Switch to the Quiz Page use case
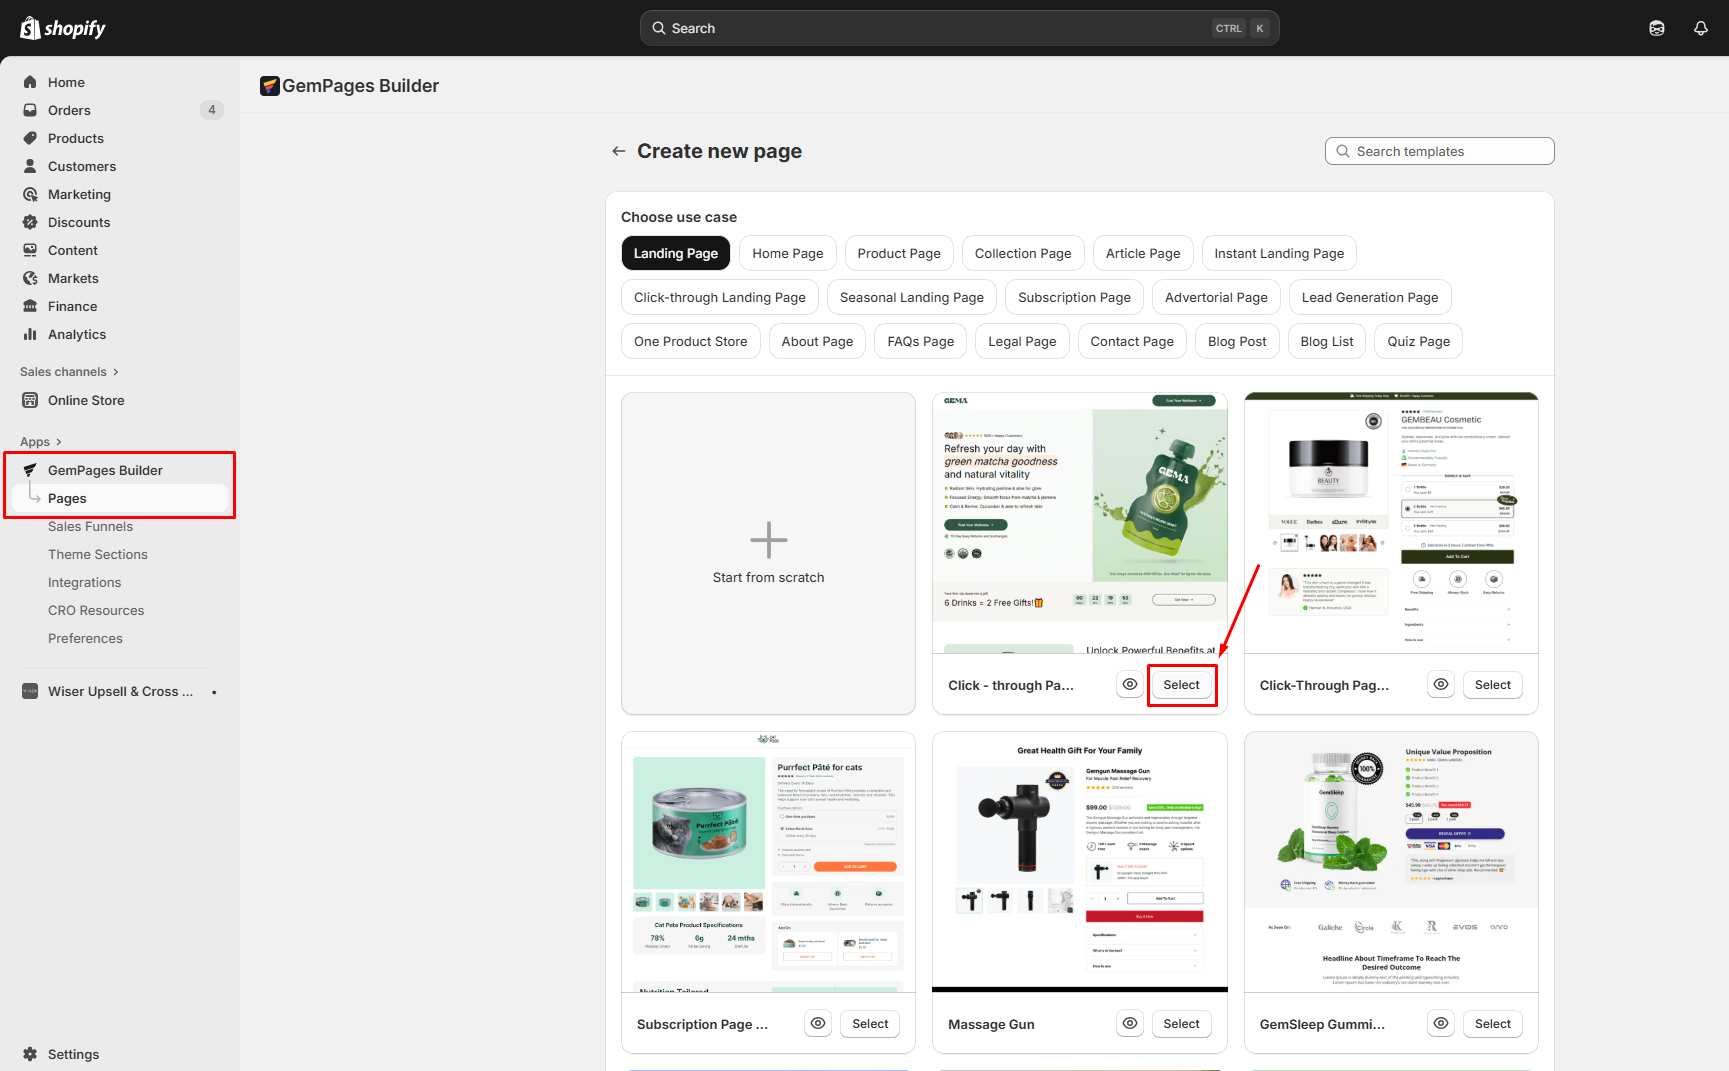1729x1071 pixels. point(1418,342)
